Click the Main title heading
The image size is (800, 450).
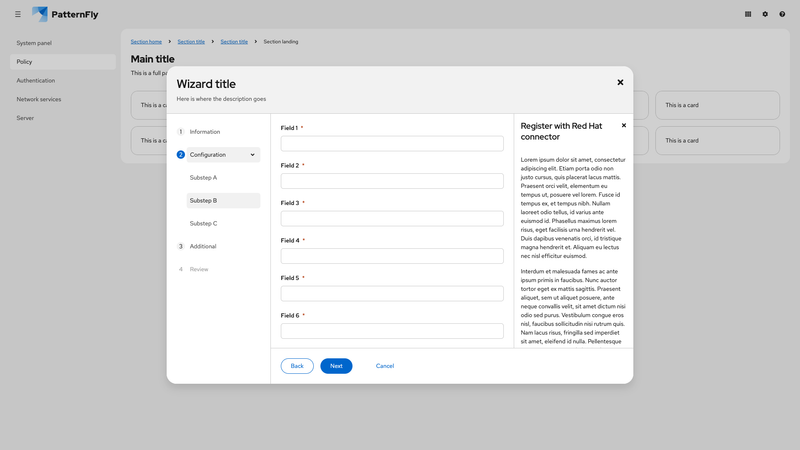pyautogui.click(x=153, y=59)
